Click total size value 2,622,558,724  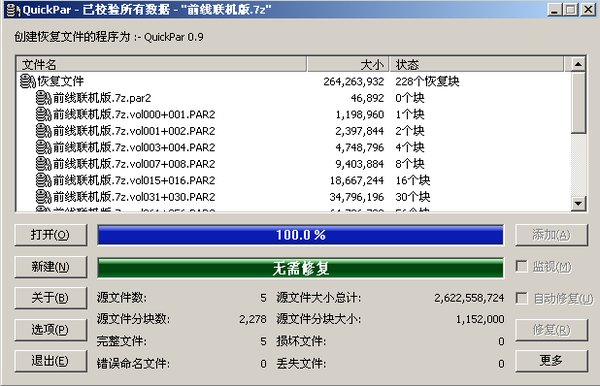point(469,298)
